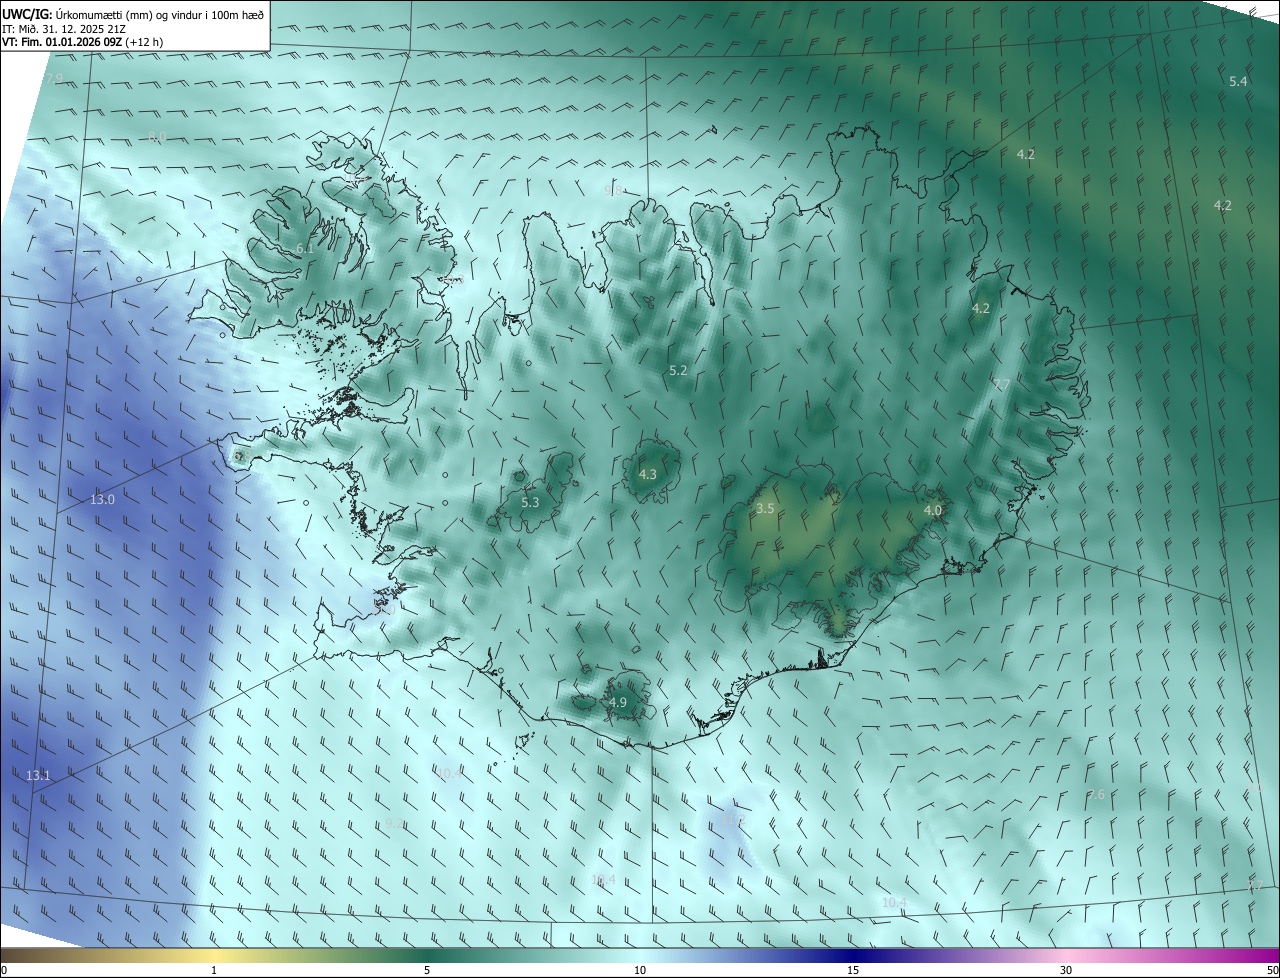The image size is (1280, 978).
Task: Click the UWC/IG Úrkomumætti title line
Action: 133,14
